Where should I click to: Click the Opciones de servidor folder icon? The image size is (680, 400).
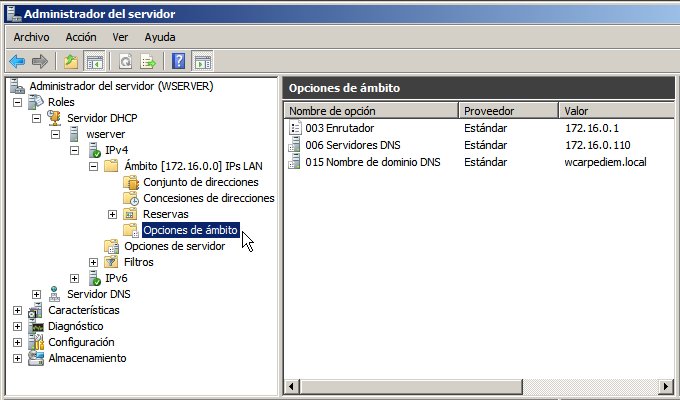[x=111, y=246]
